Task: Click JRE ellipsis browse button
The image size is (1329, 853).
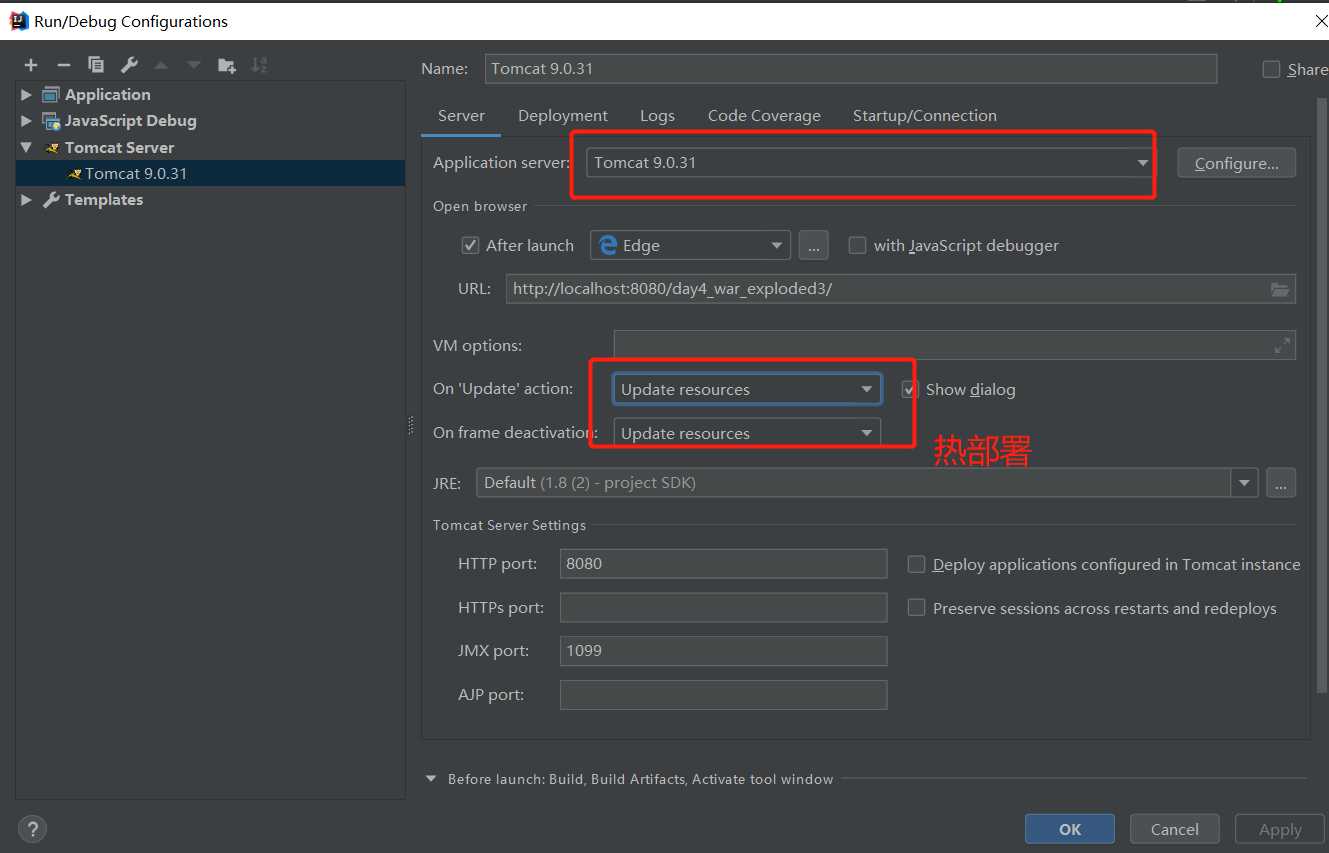Action: tap(1281, 483)
